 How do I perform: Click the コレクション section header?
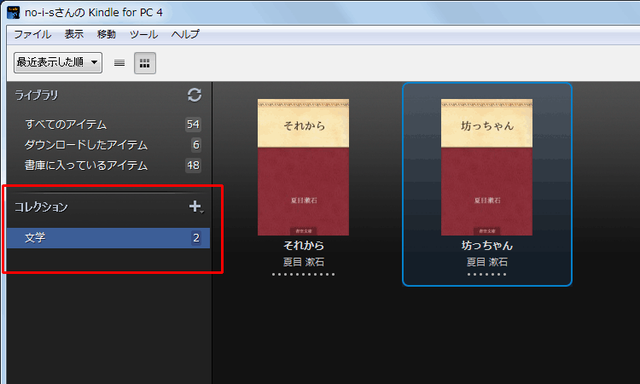[41, 207]
